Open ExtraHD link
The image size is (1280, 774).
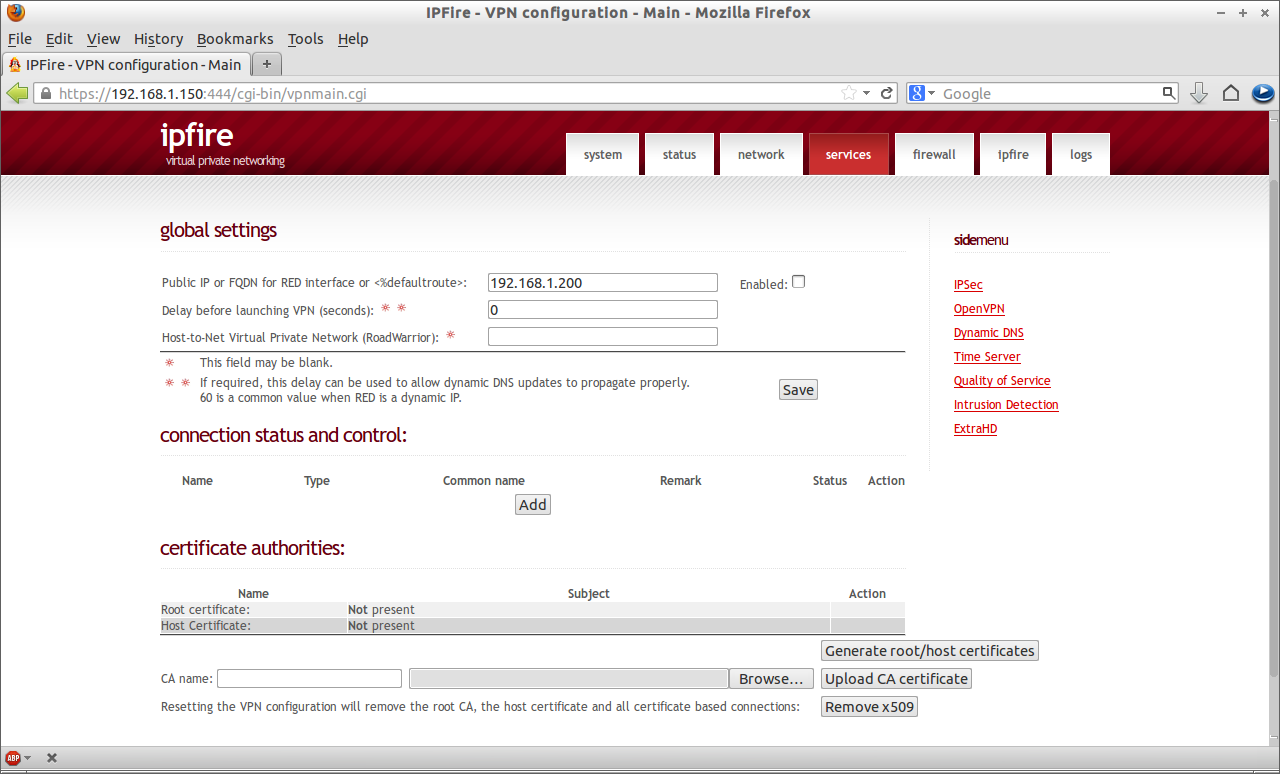(975, 429)
